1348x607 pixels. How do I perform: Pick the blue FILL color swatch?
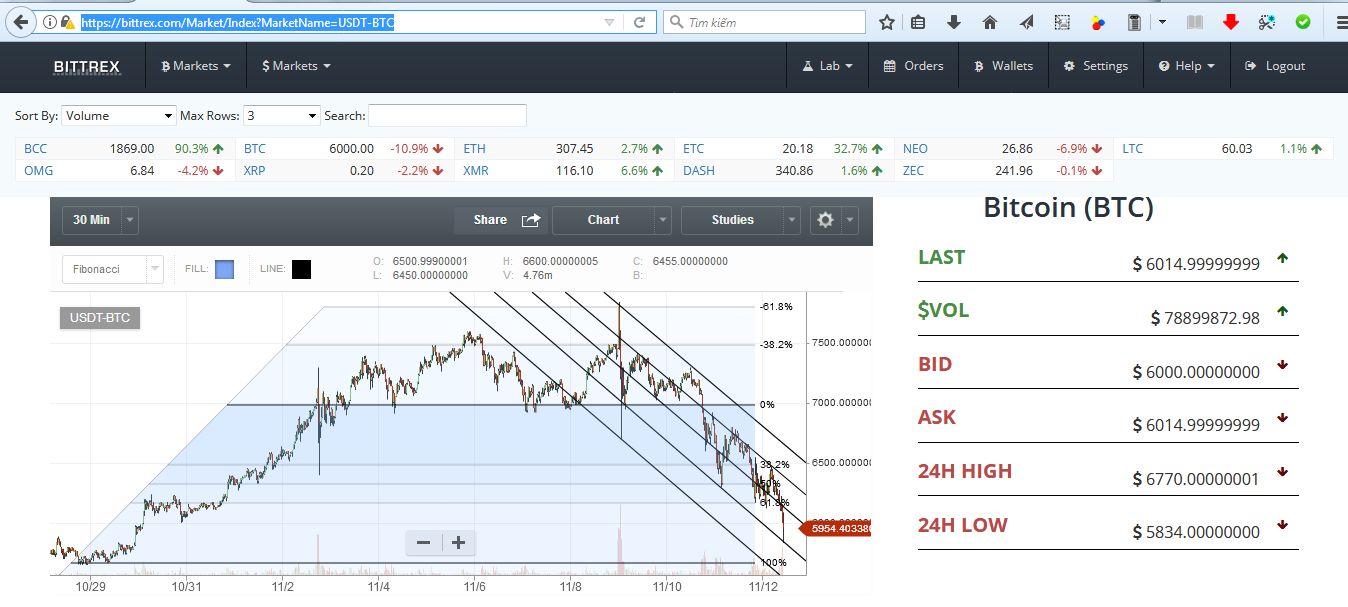coord(224,269)
